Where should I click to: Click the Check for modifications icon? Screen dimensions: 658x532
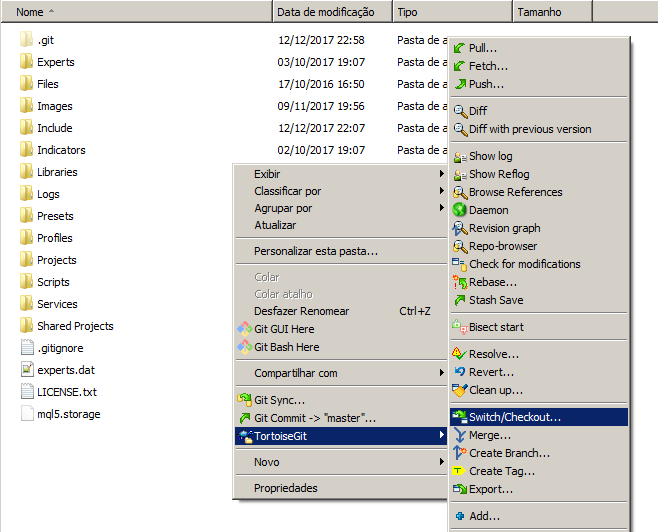tap(460, 264)
